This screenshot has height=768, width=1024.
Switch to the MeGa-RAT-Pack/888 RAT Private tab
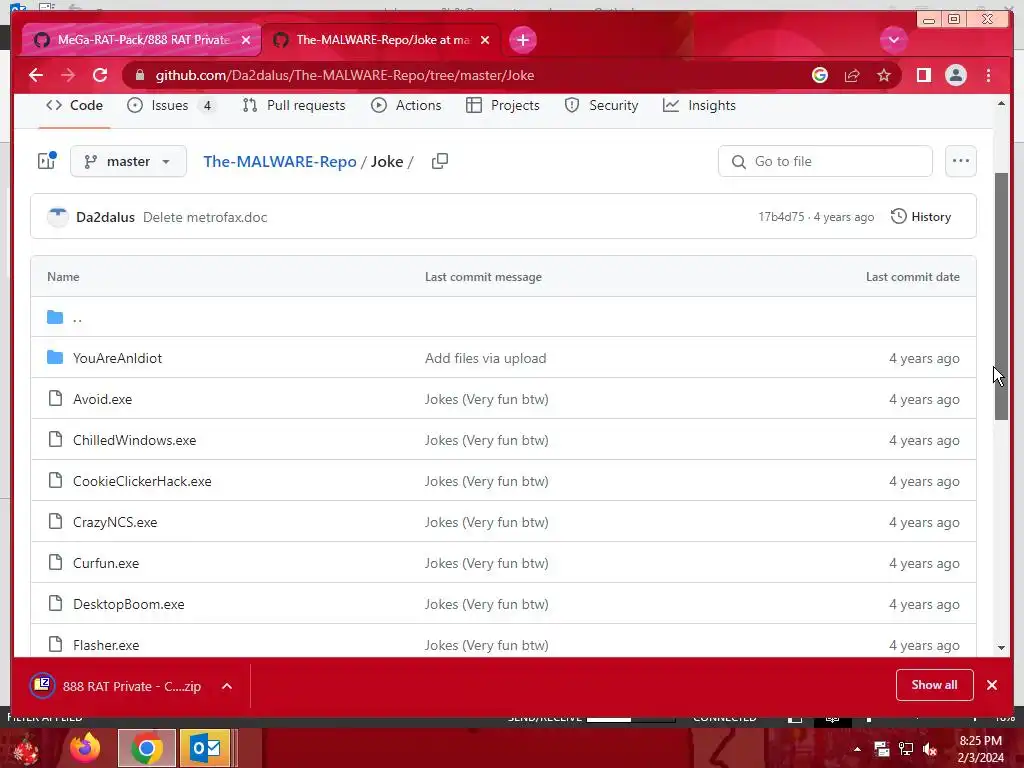coord(142,40)
